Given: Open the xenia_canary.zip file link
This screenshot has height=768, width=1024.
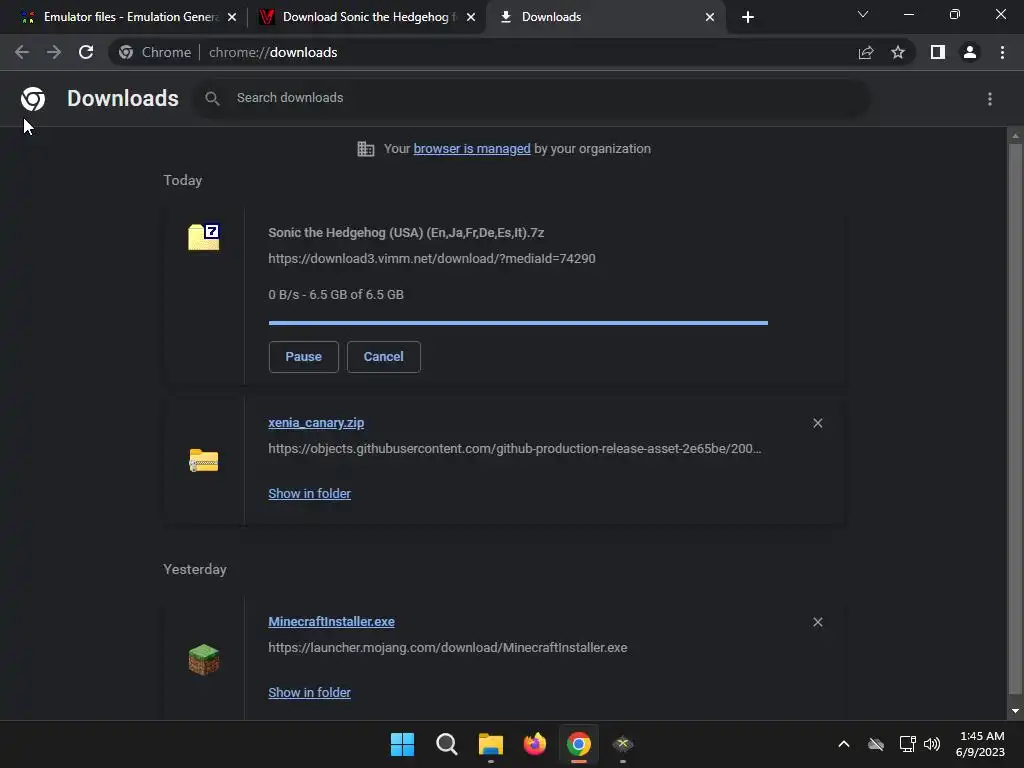Looking at the screenshot, I should click(316, 423).
